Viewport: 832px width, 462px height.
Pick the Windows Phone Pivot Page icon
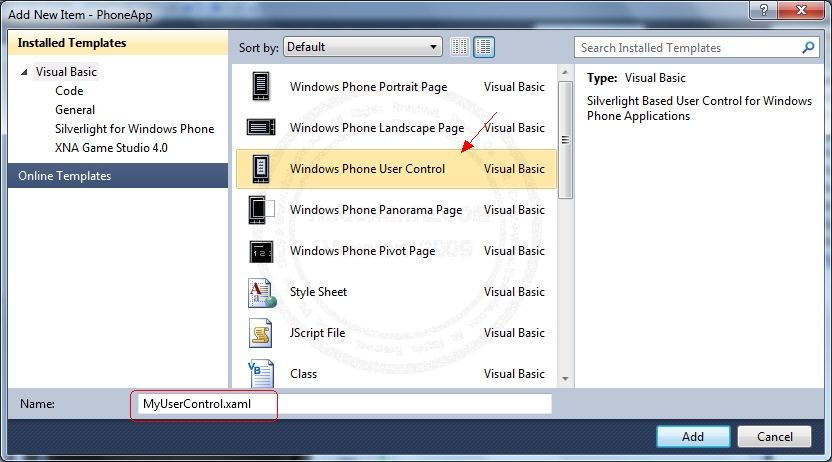261,251
